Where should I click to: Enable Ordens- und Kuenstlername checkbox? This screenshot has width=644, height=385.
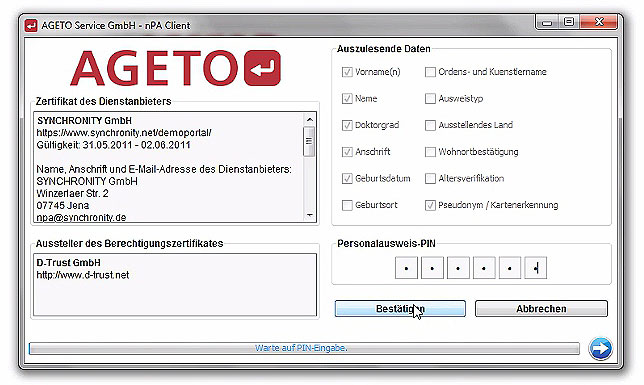430,72
